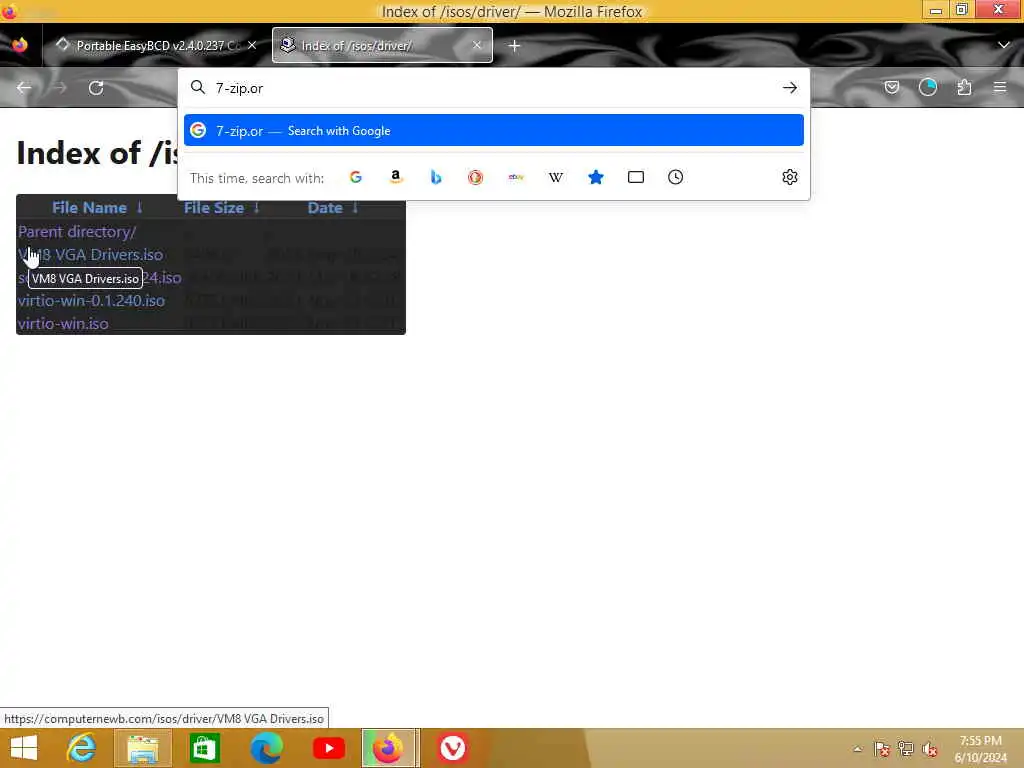Screen dimensions: 1024x768
Task: Open the network icon in system tray
Action: [906, 749]
